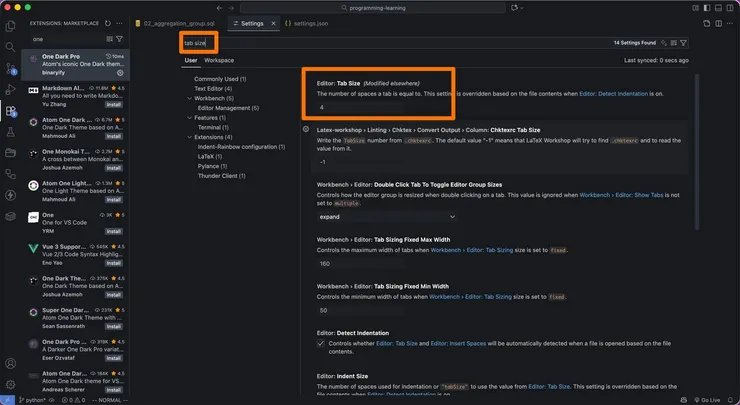The height and width of the screenshot is (405, 740).
Task: Click the settings search input field
Action: tap(434, 43)
